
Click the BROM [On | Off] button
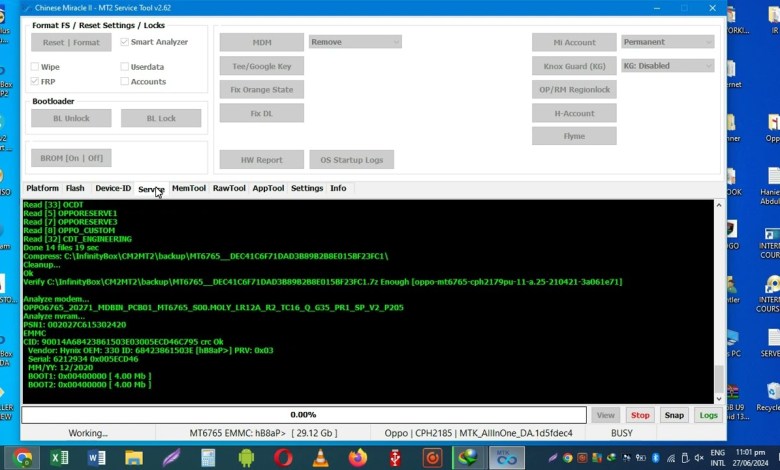click(71, 158)
